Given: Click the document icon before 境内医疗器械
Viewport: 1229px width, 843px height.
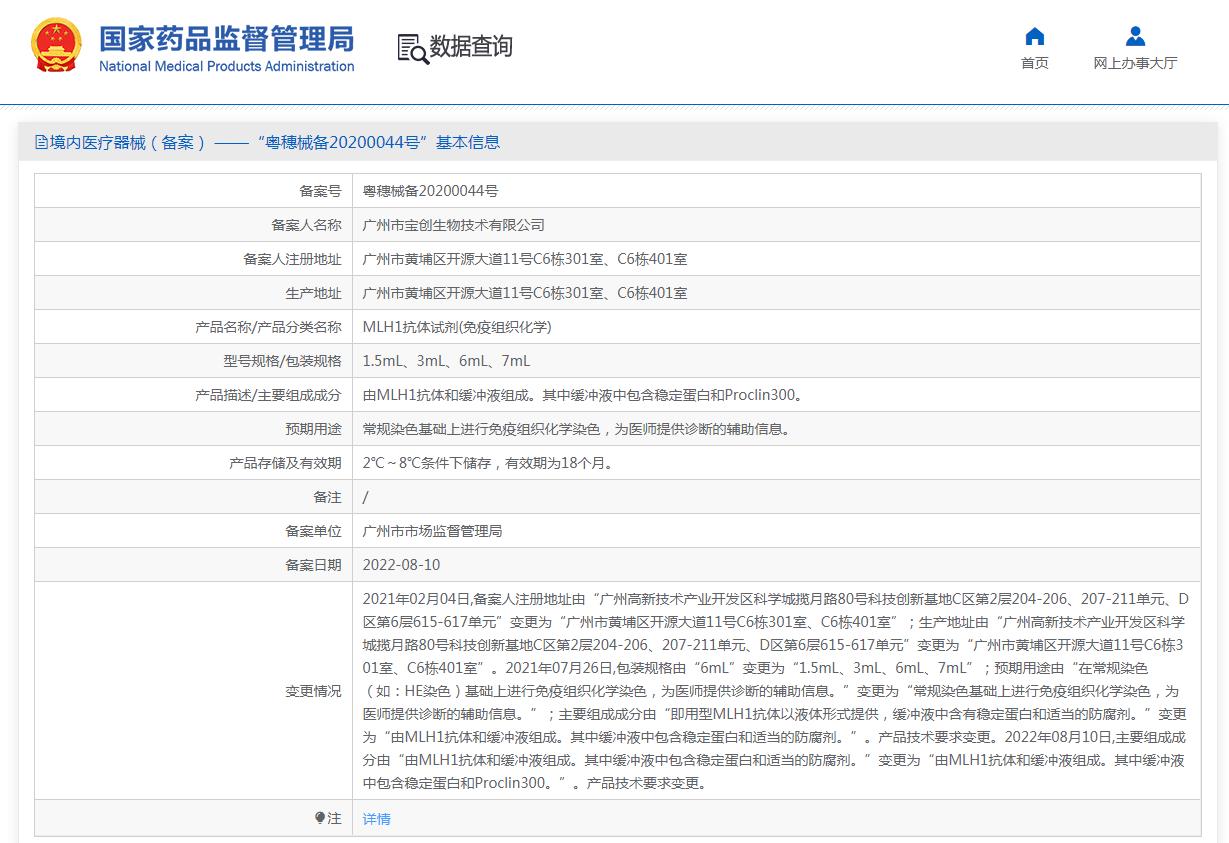Looking at the screenshot, I should pyautogui.click(x=41, y=142).
